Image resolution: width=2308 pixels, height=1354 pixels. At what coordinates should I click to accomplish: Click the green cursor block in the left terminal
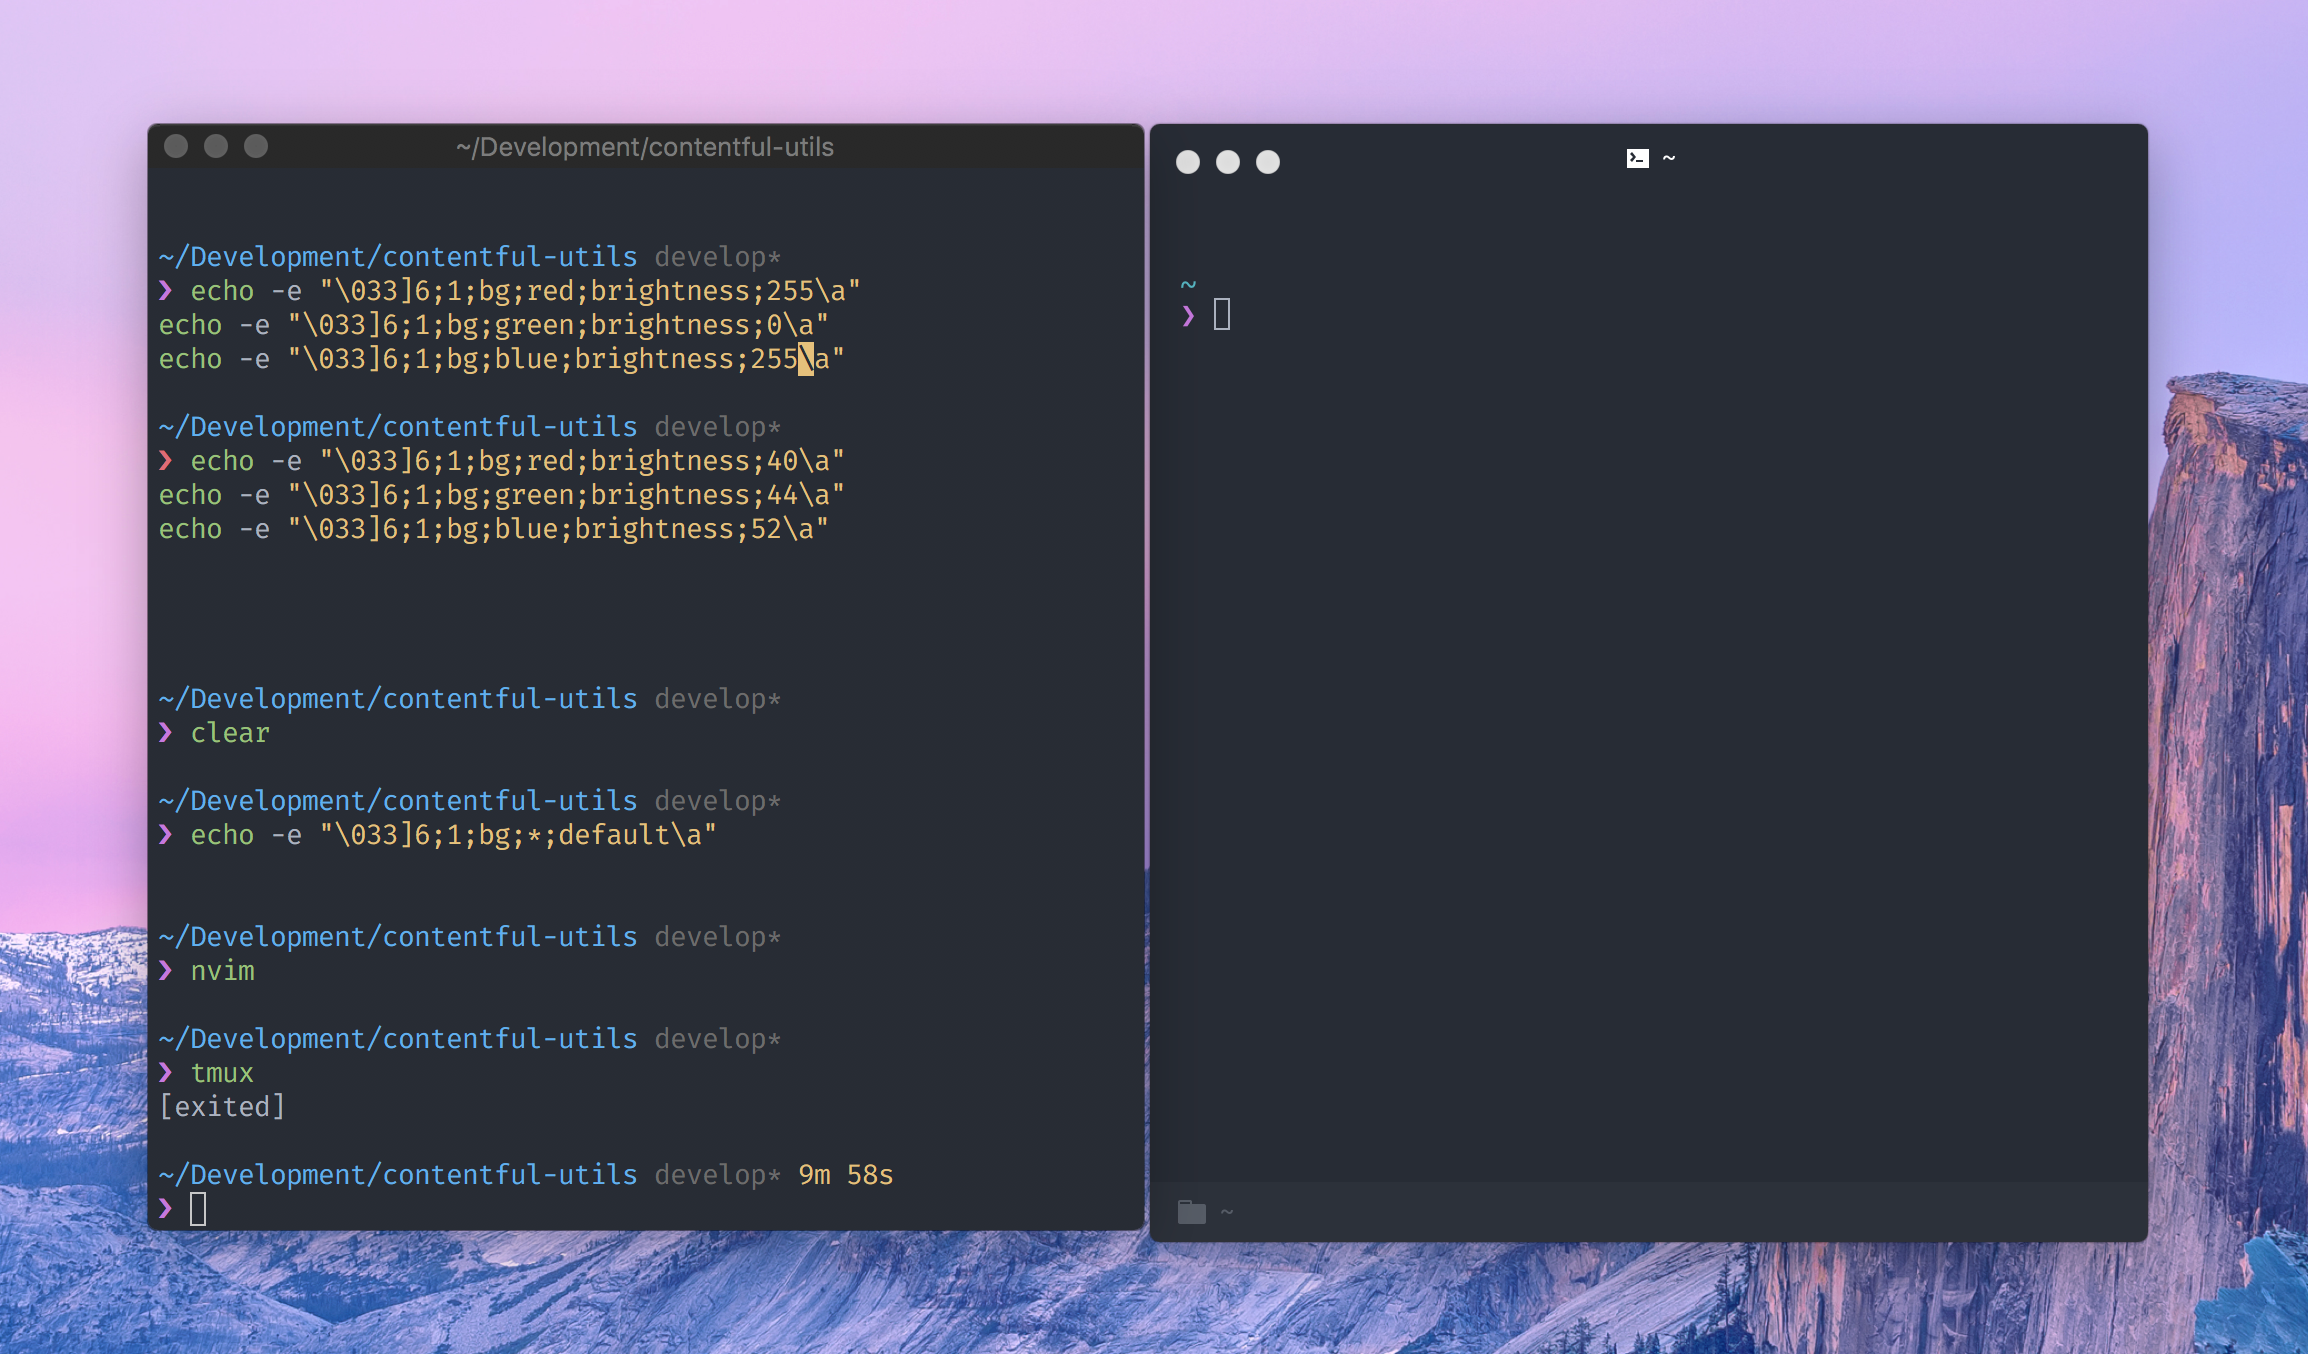pos(199,1209)
